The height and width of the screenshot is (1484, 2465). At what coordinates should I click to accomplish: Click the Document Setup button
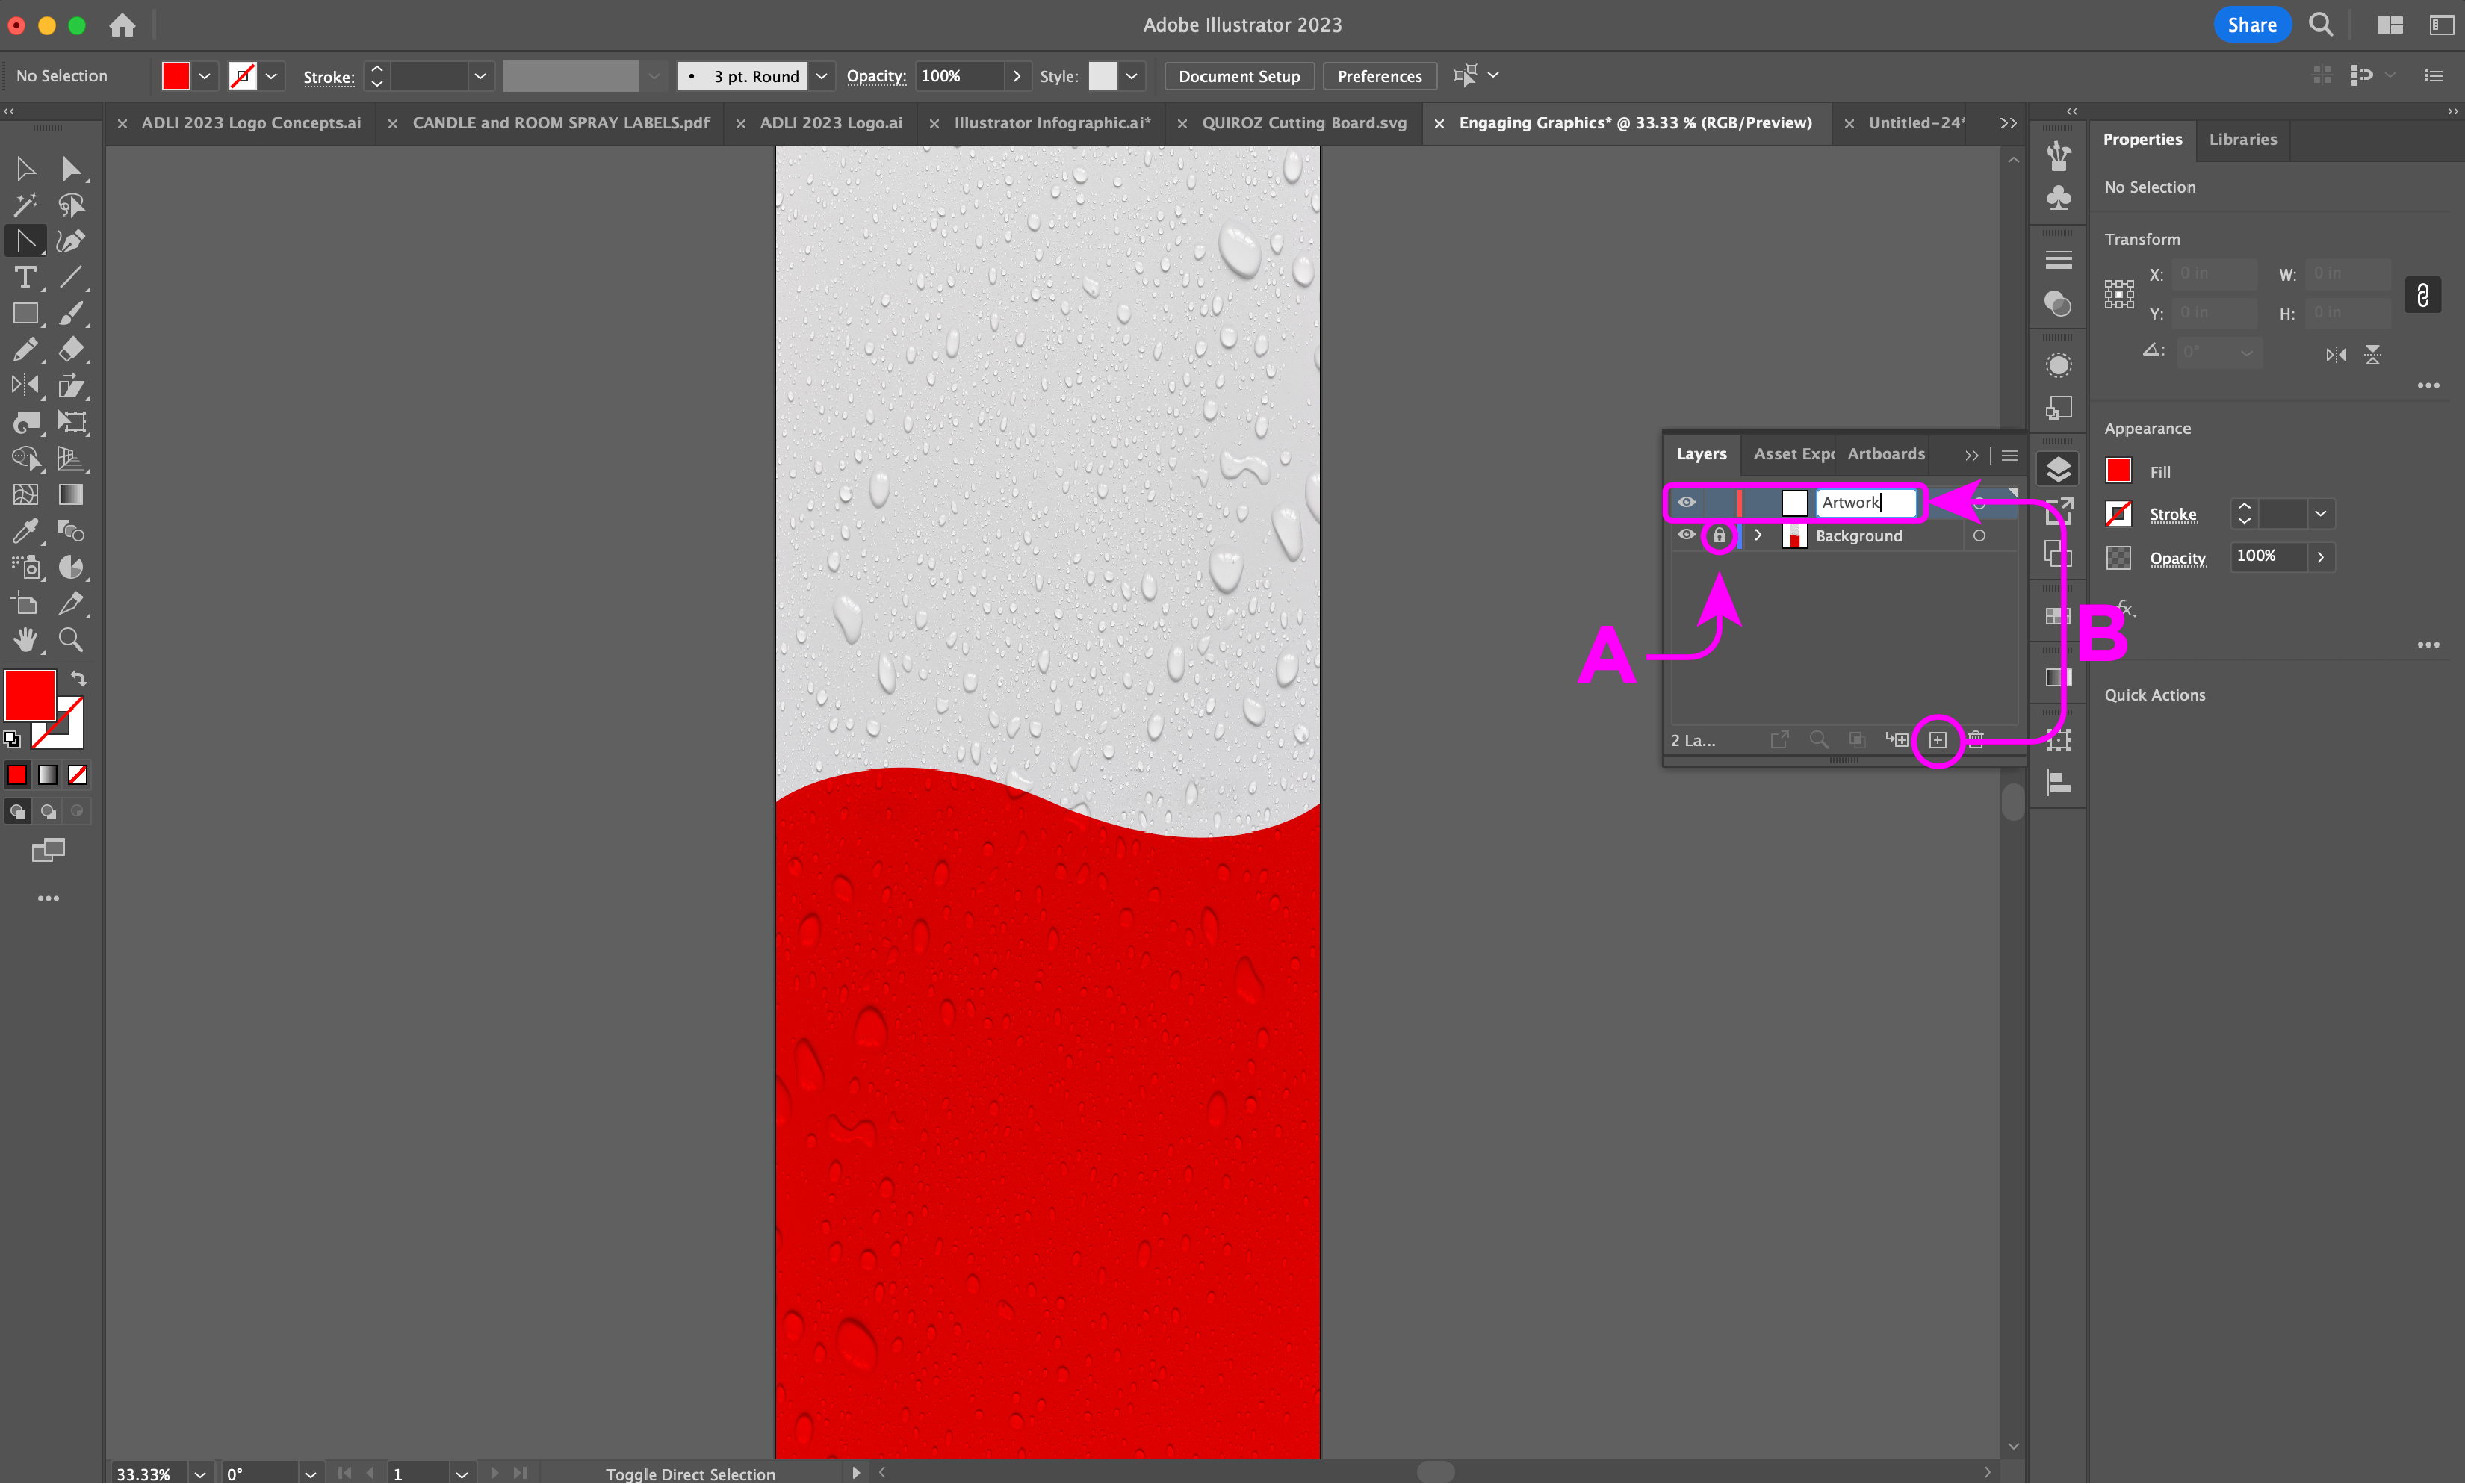tap(1238, 76)
